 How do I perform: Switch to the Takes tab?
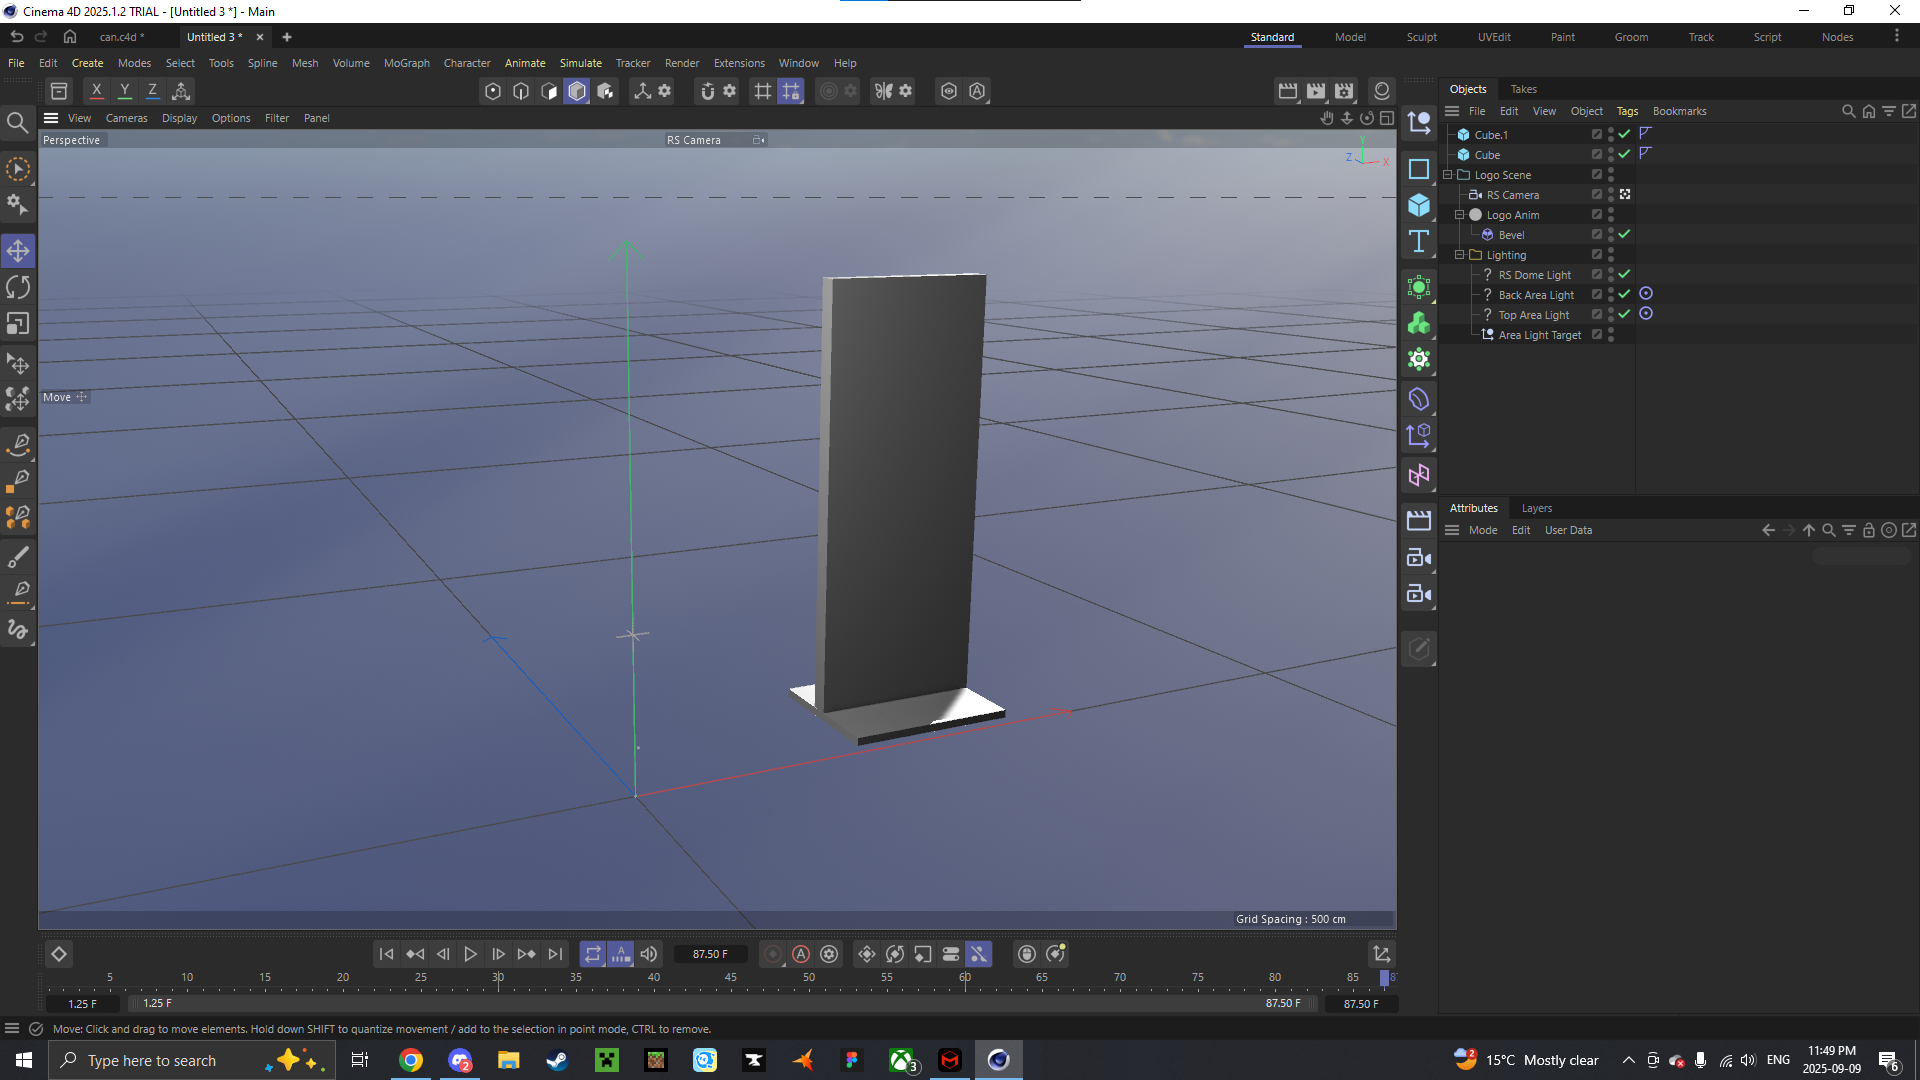1523,89
